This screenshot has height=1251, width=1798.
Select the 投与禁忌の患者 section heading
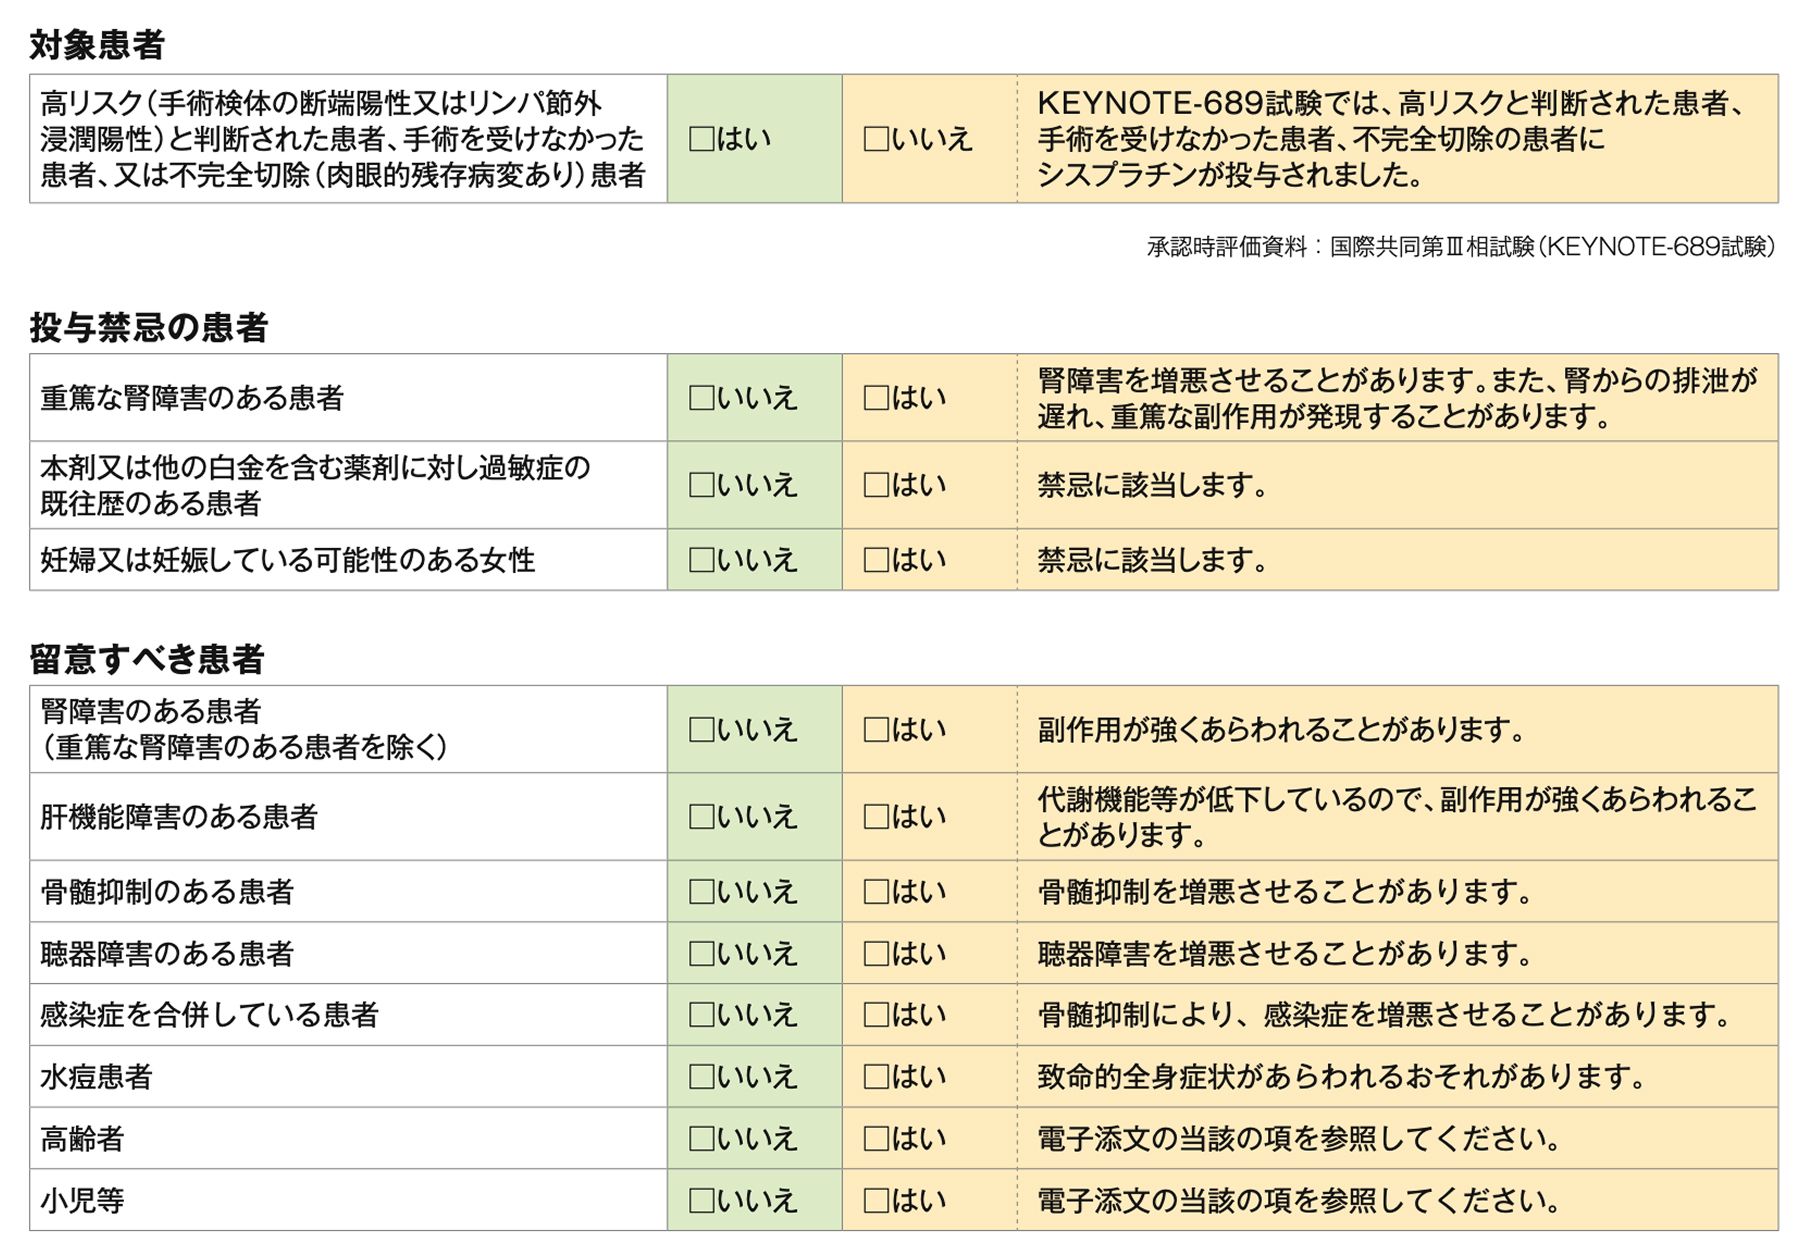(x=149, y=327)
